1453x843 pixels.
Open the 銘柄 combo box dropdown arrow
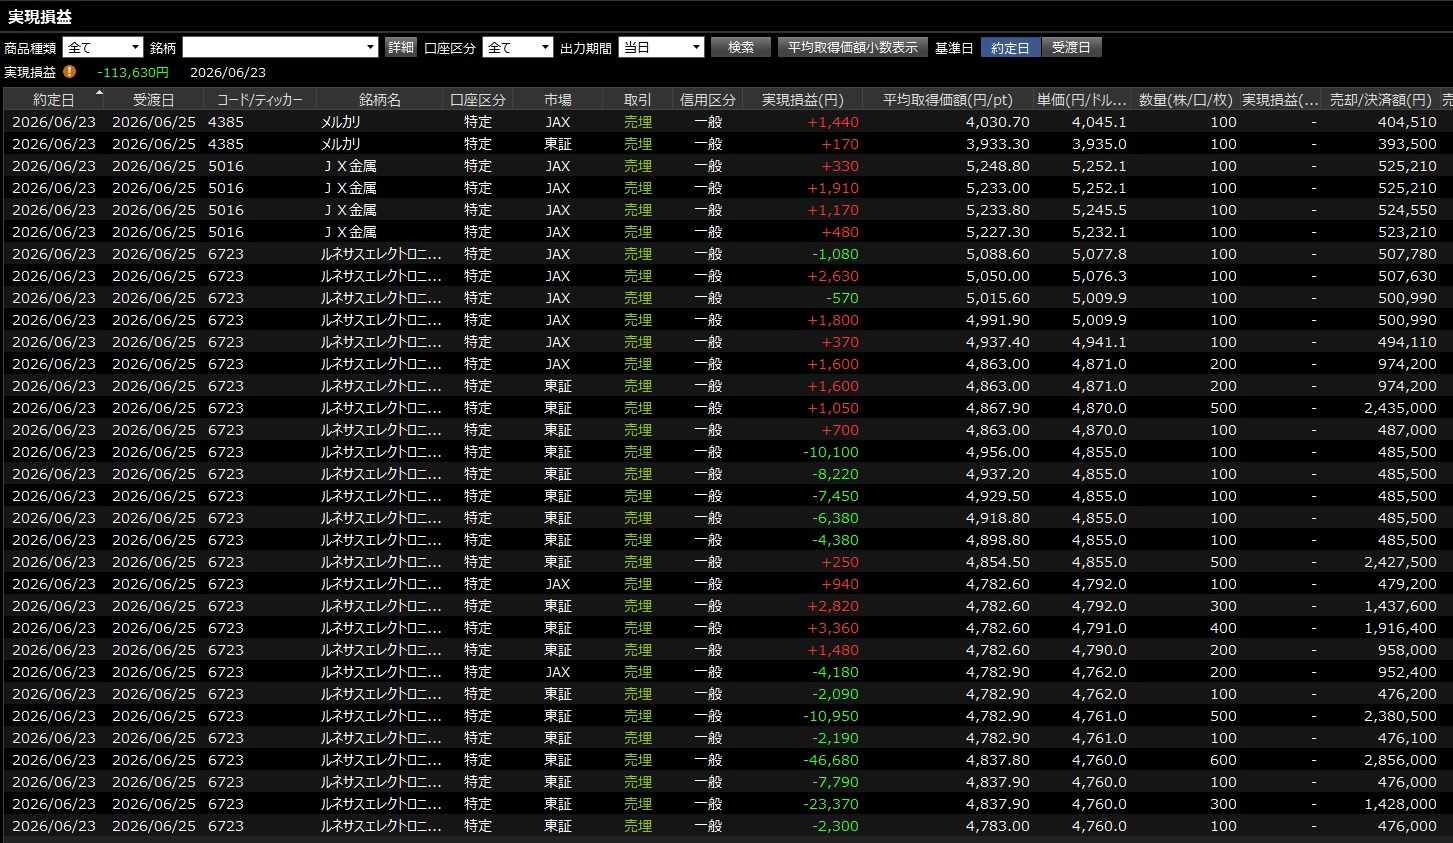coord(371,47)
